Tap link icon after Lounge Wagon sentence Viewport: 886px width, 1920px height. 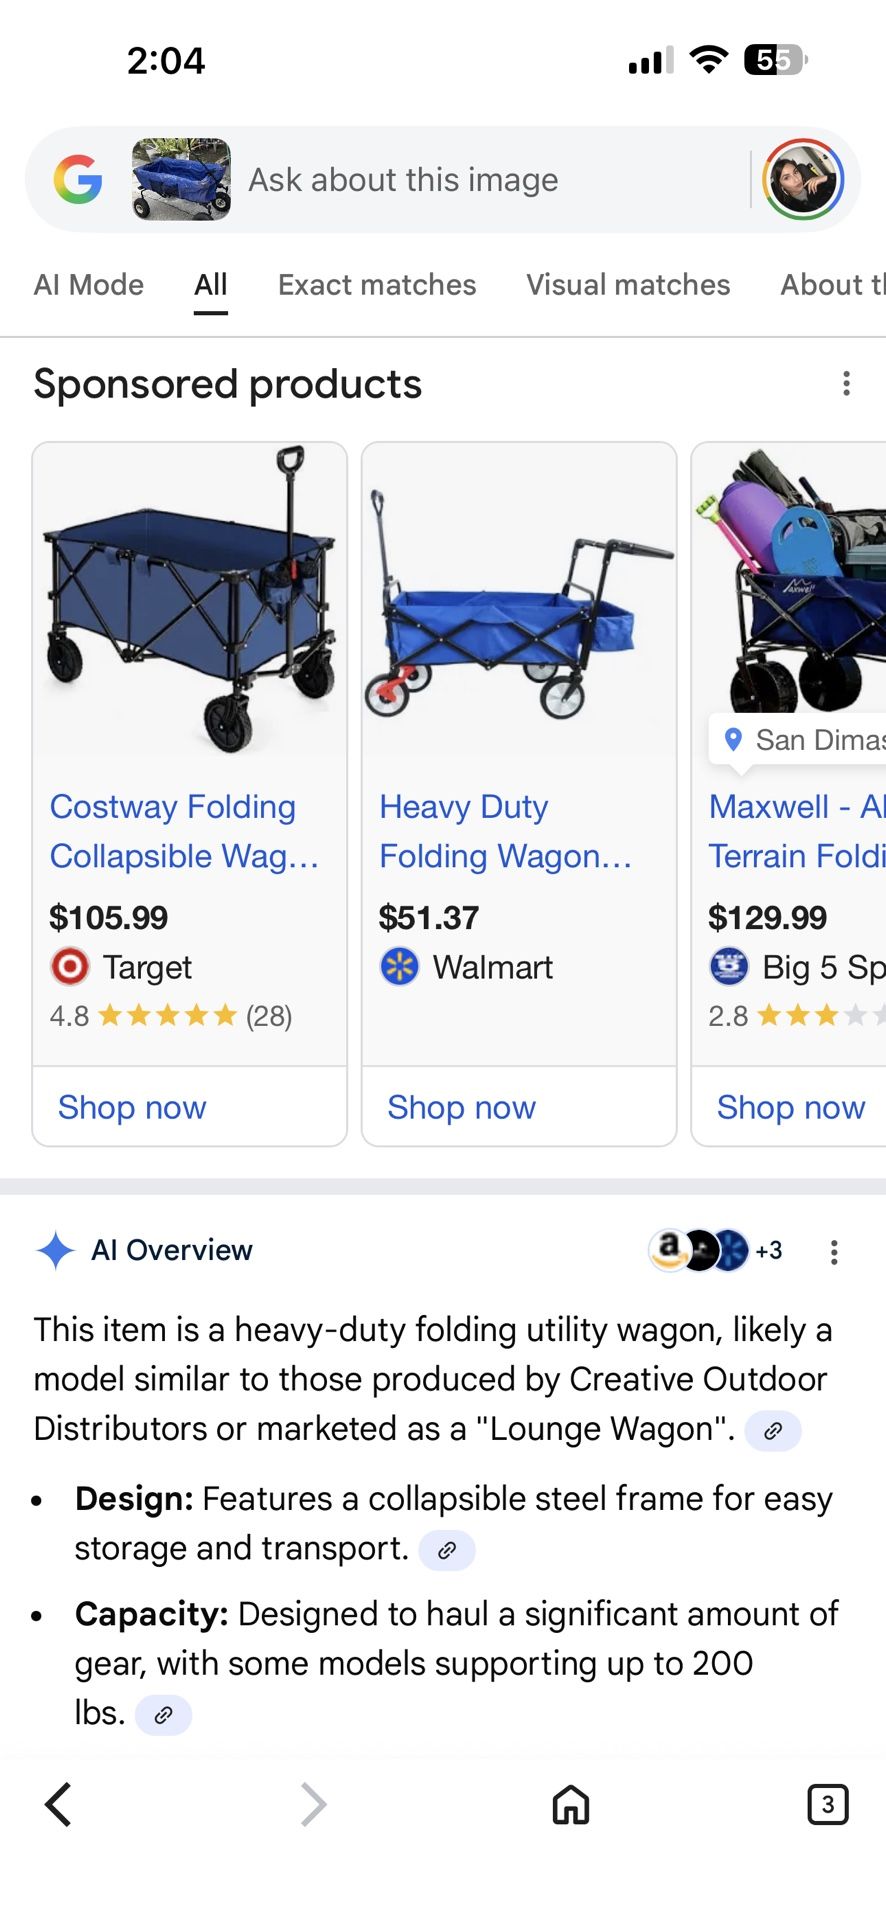(773, 1431)
